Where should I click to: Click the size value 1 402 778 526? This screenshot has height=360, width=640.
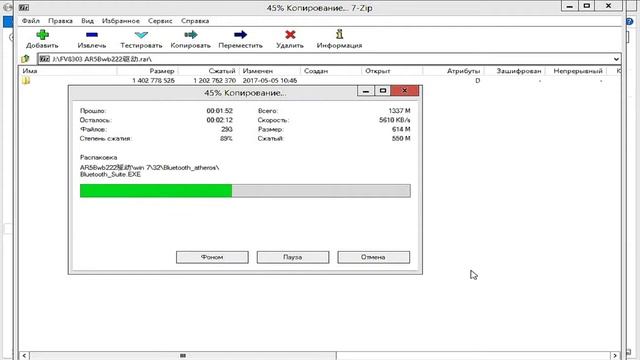coord(153,81)
